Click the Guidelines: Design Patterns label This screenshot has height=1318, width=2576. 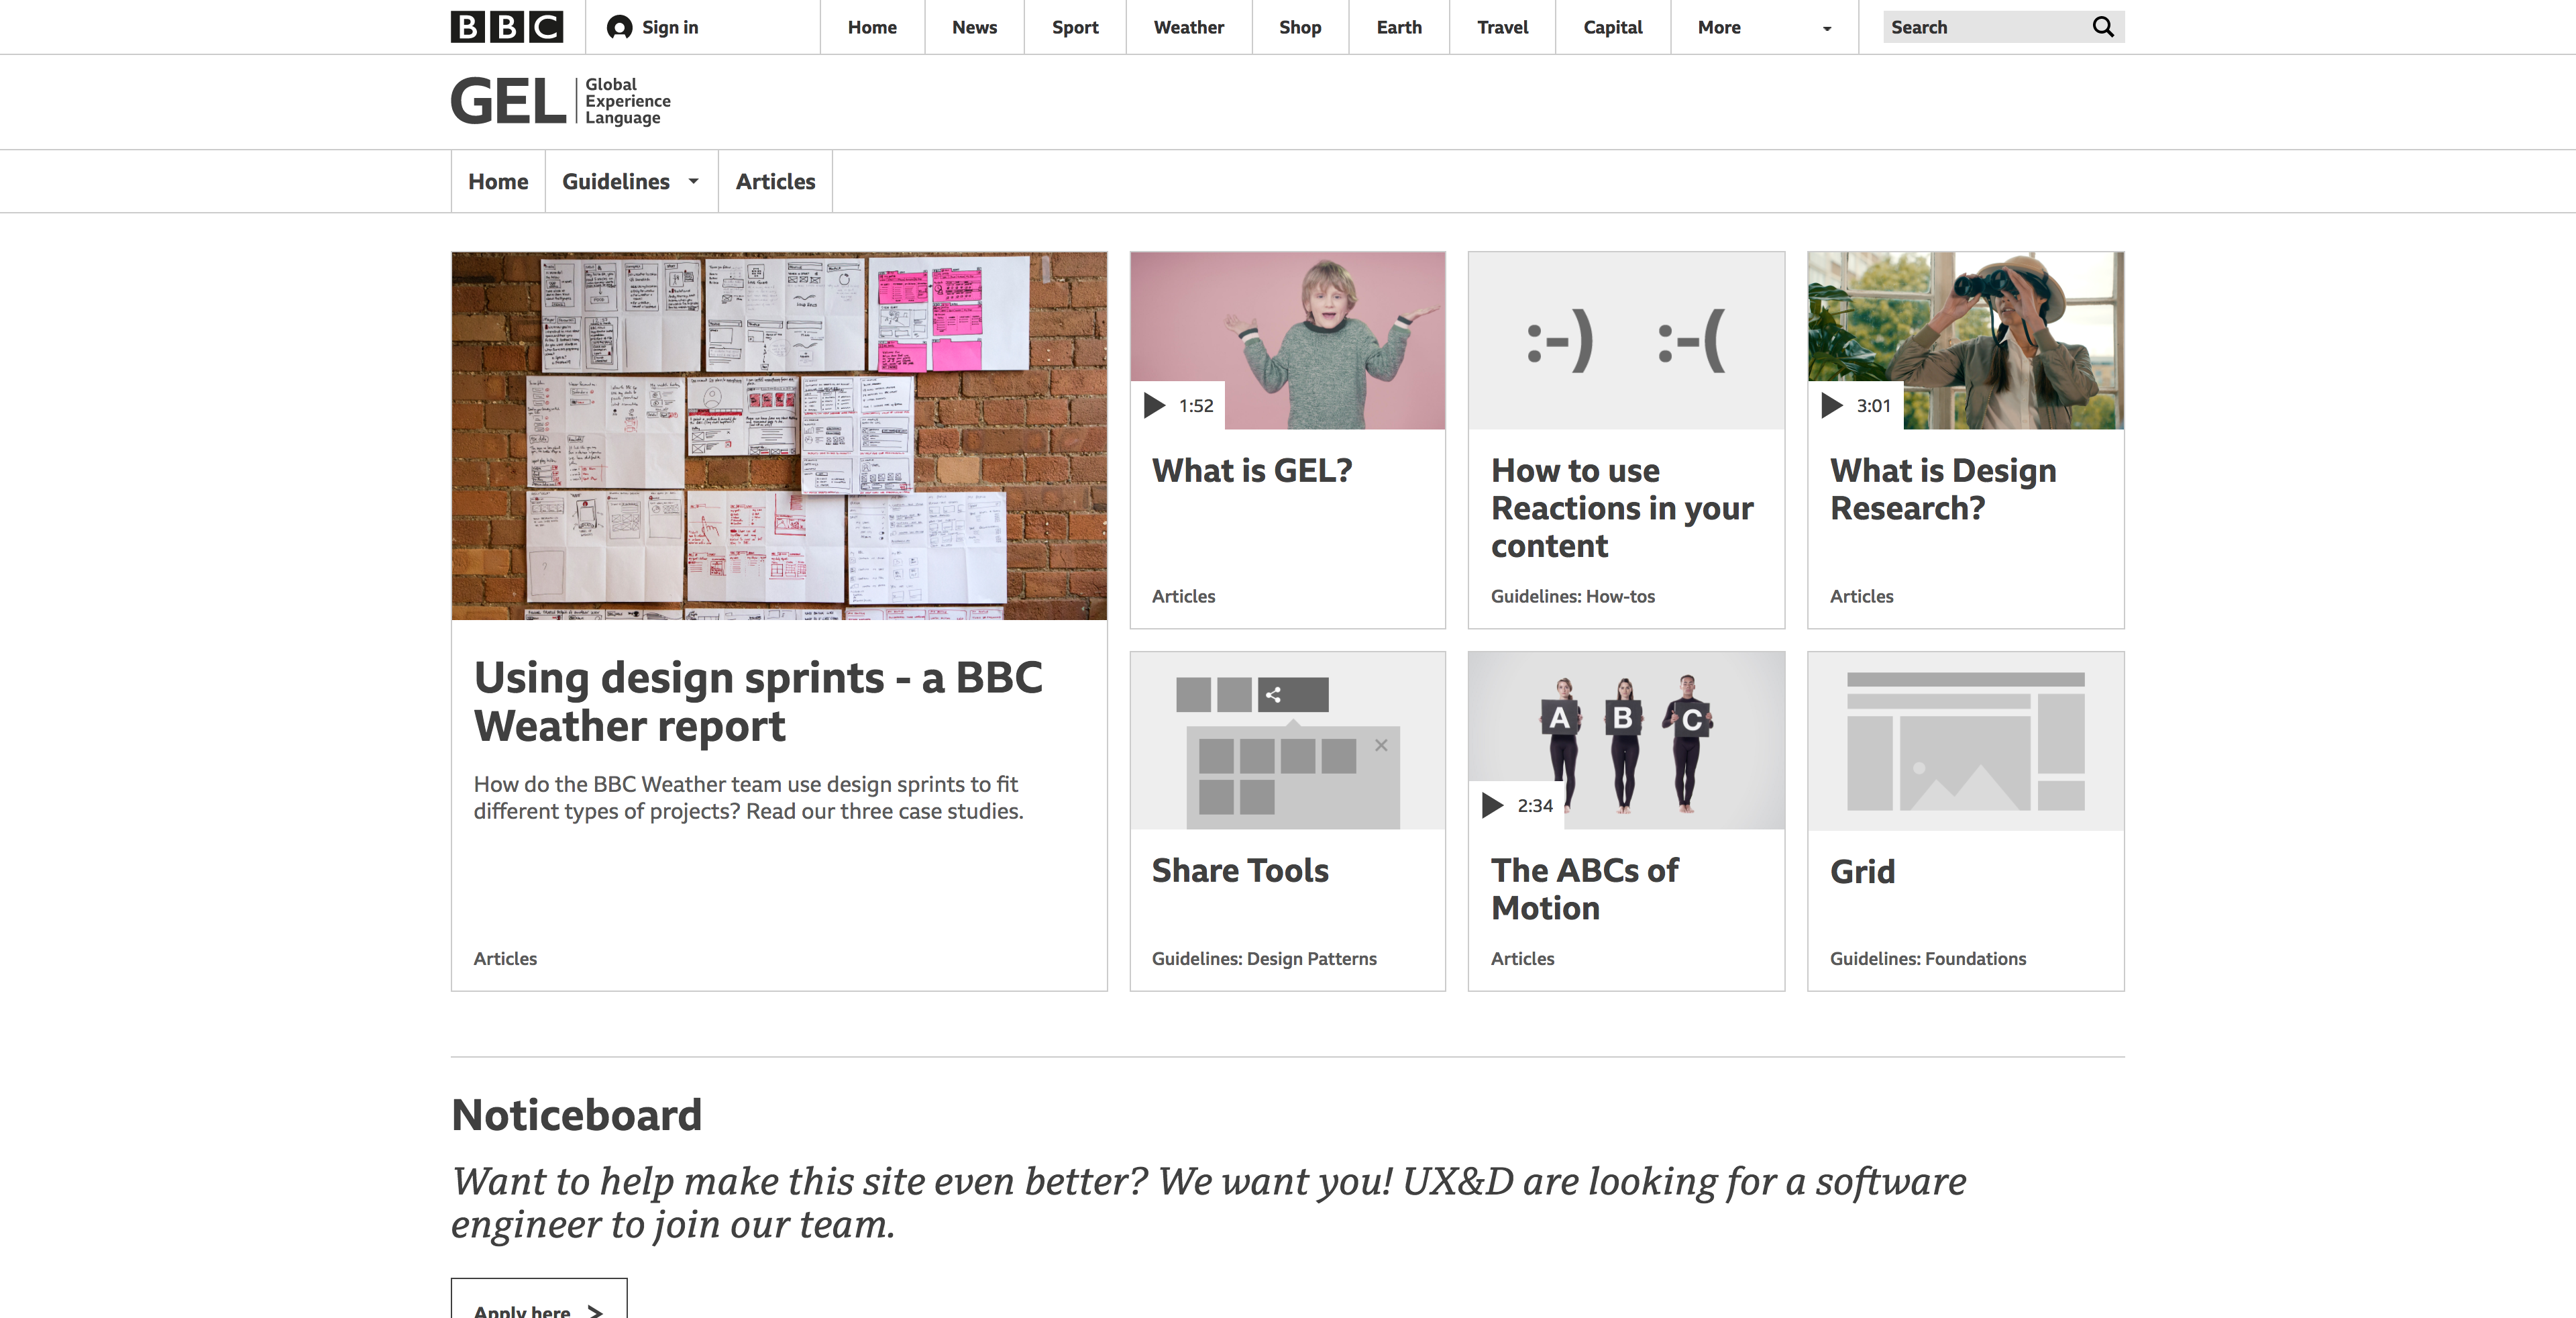[x=1264, y=958]
